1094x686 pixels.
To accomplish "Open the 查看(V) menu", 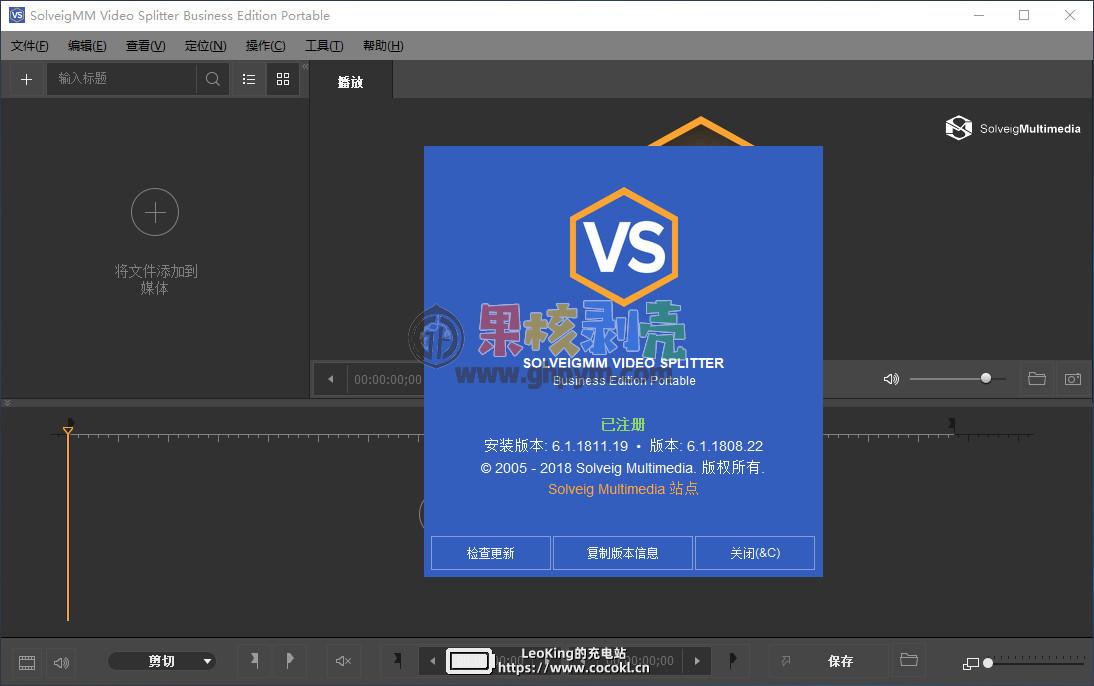I will pos(145,46).
